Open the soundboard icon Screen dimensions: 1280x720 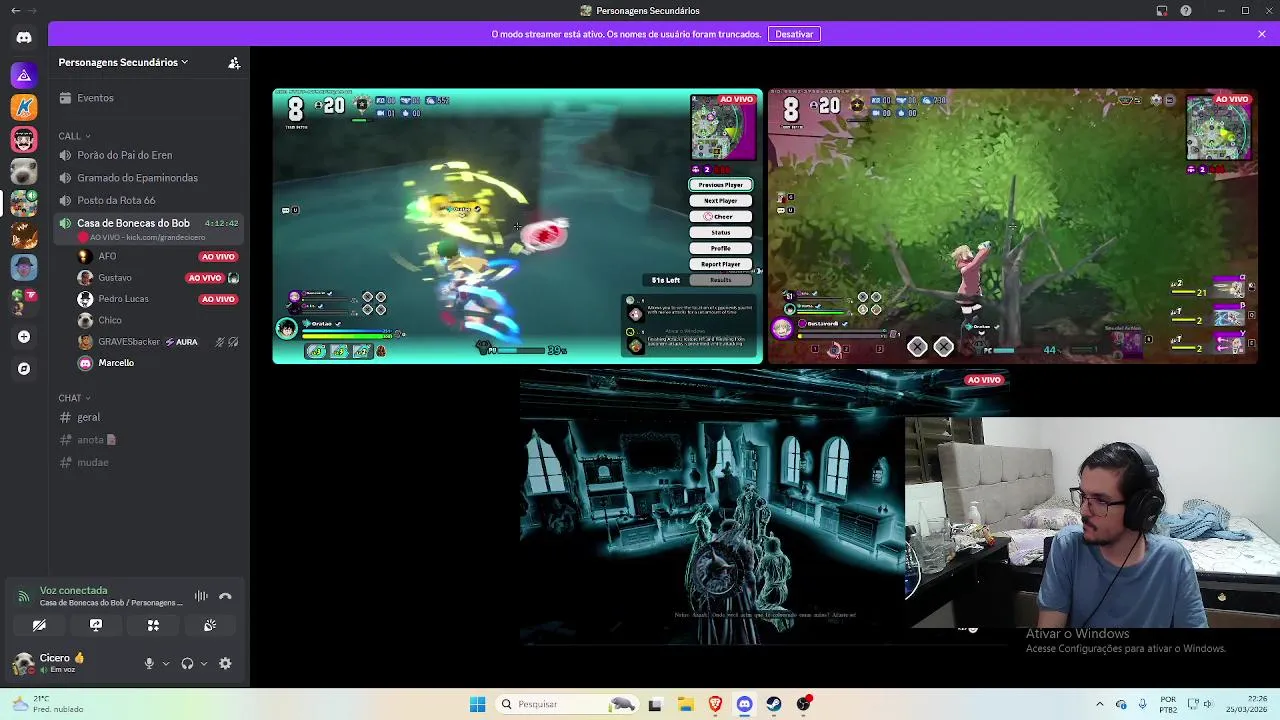coord(210,625)
